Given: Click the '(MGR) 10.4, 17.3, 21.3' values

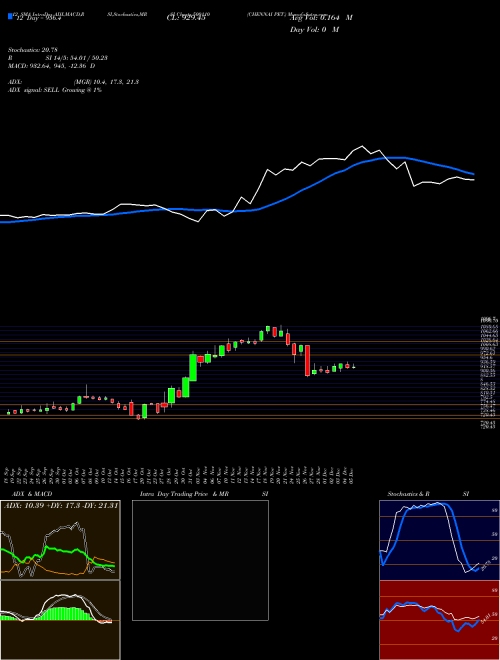Looking at the screenshot, I should [106, 82].
